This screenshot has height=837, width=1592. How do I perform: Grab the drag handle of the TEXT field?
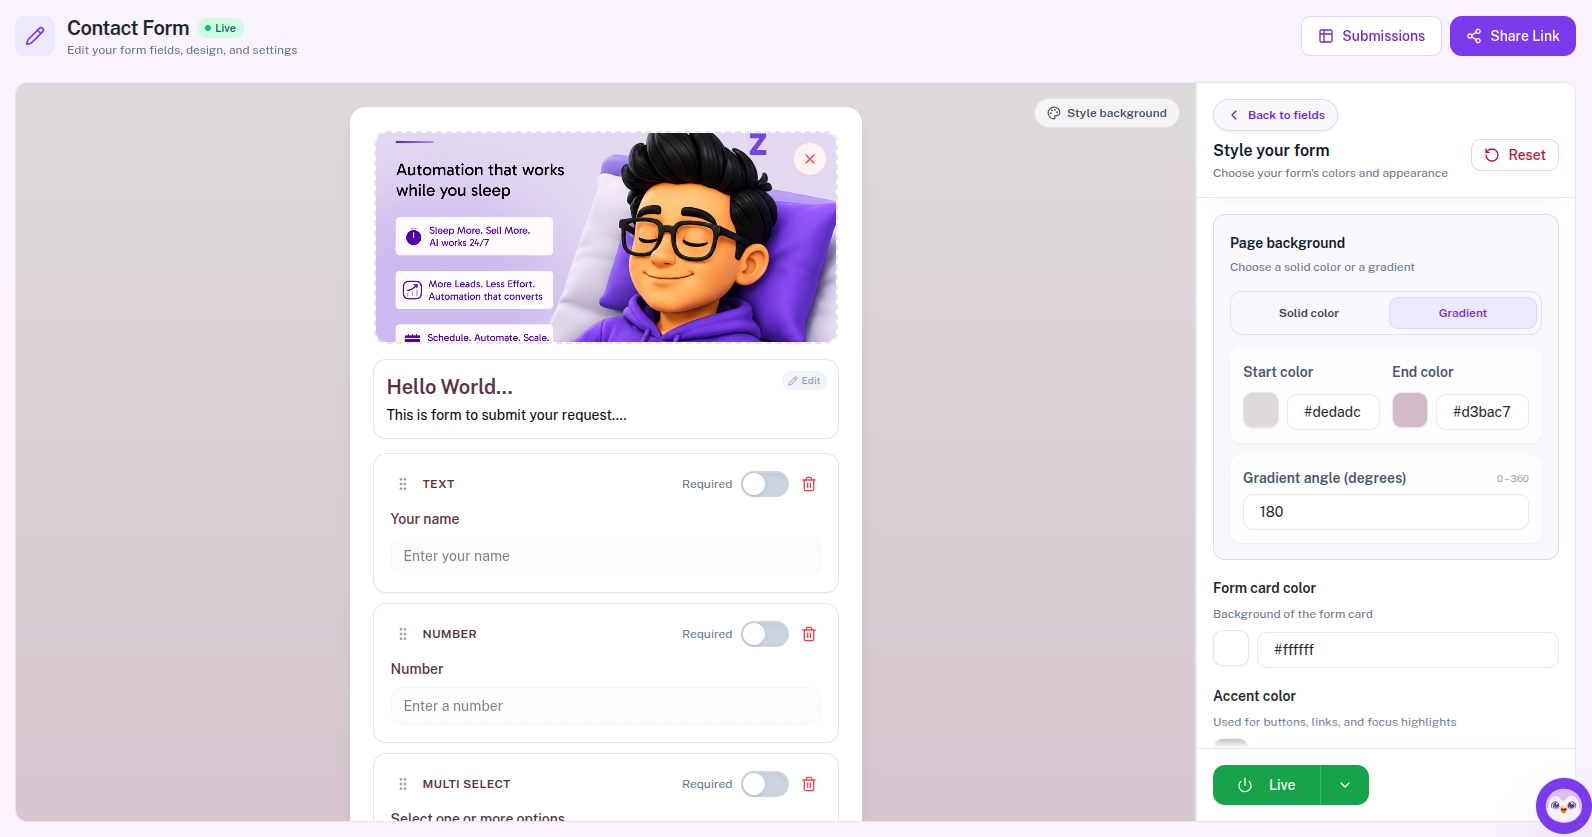[403, 484]
